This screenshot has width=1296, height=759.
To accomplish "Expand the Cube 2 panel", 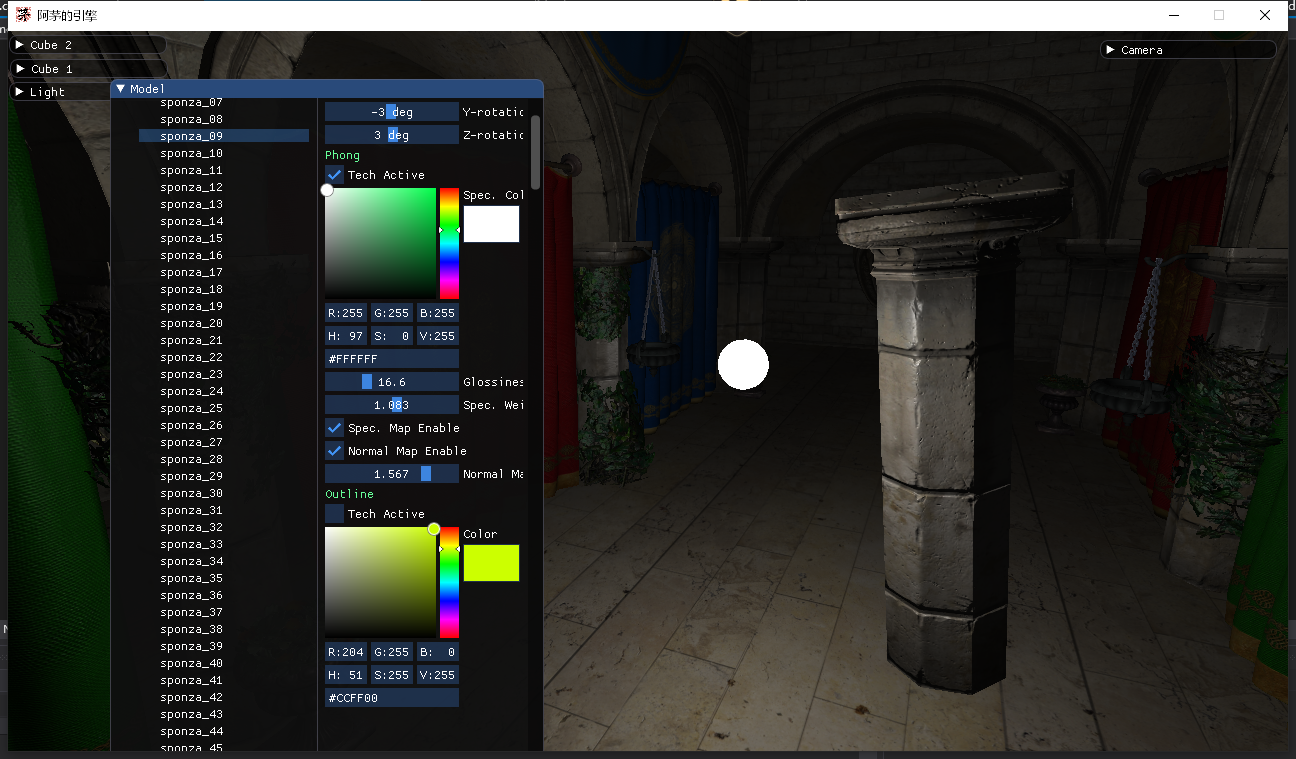I will (20, 45).
